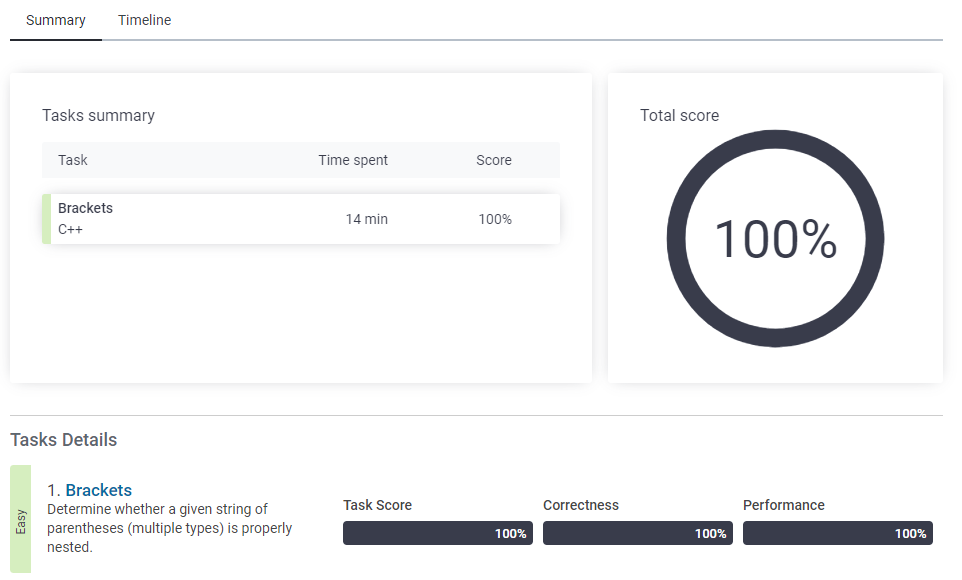Click the 100% score in Brackets row
The image size is (962, 580).
[495, 219]
